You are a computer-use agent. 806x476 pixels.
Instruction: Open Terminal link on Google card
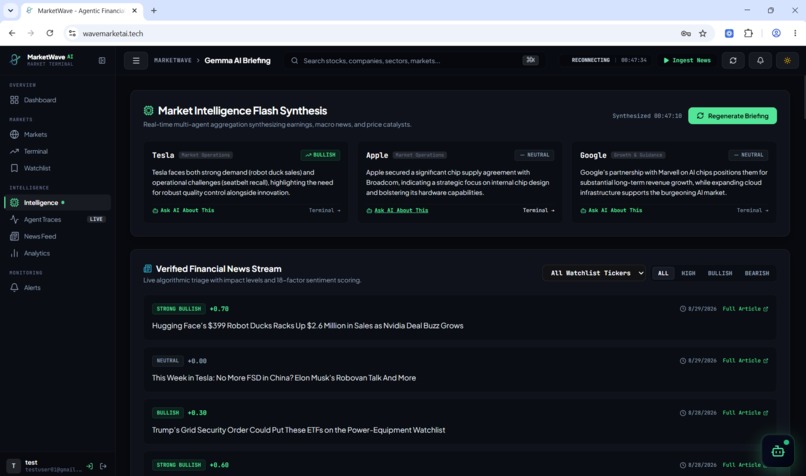tap(753, 210)
